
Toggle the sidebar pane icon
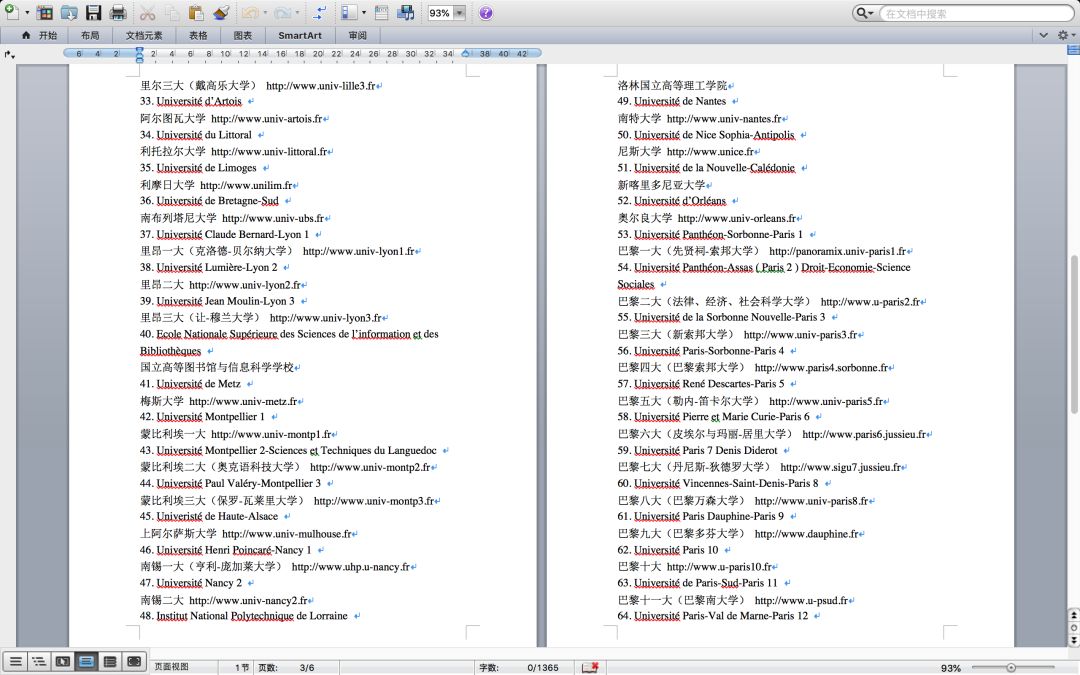[349, 12]
